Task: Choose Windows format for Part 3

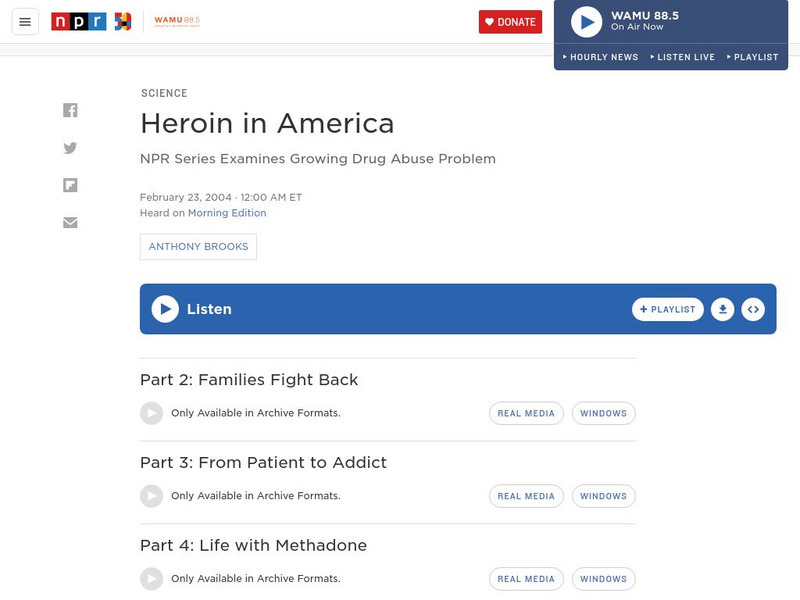Action: click(603, 496)
